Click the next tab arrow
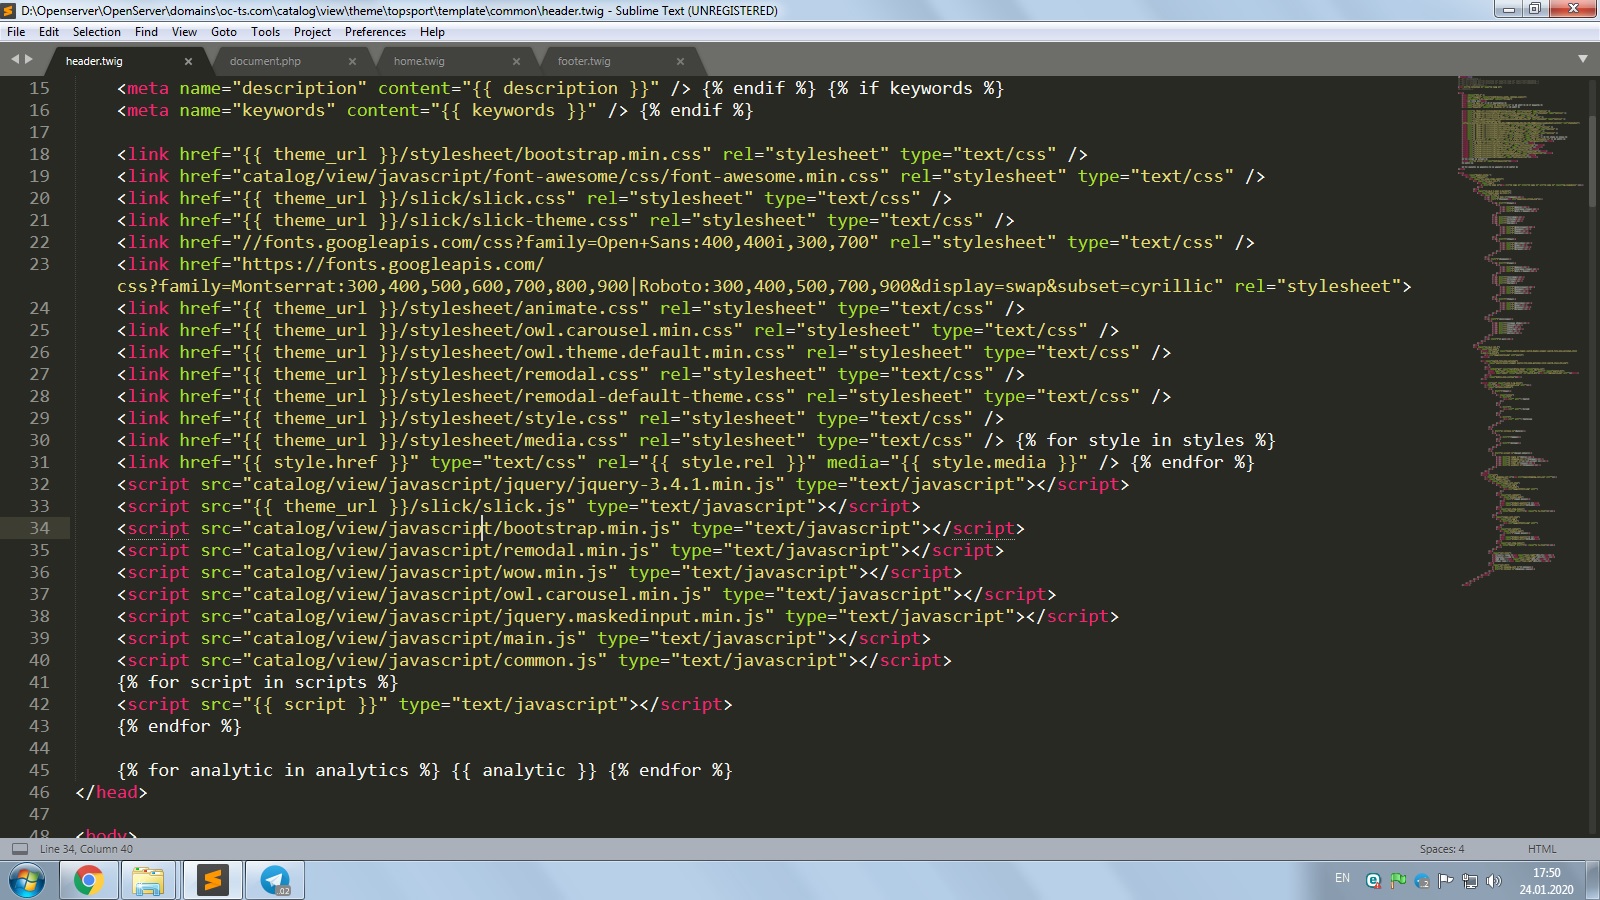 tap(29, 60)
